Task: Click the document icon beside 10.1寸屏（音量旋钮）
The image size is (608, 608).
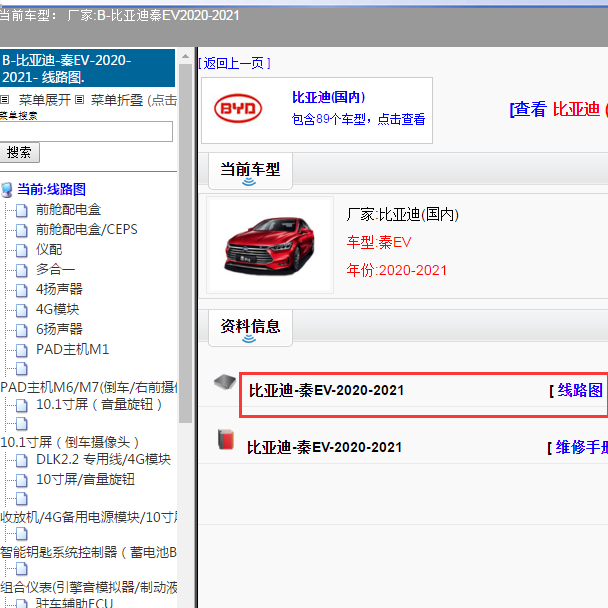Action: coord(22,406)
